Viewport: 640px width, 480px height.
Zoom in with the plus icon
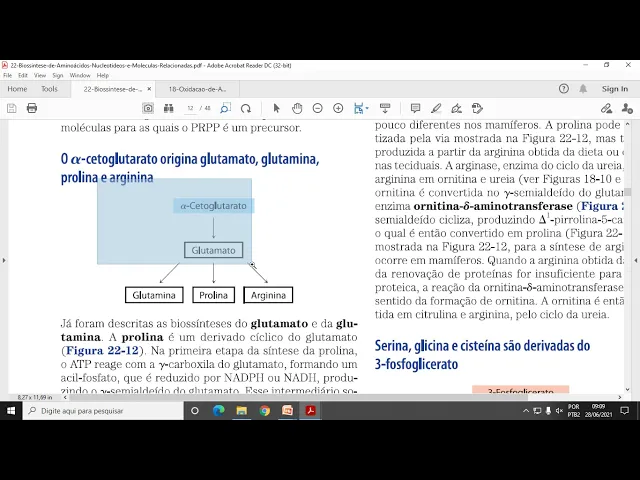coord(338,108)
